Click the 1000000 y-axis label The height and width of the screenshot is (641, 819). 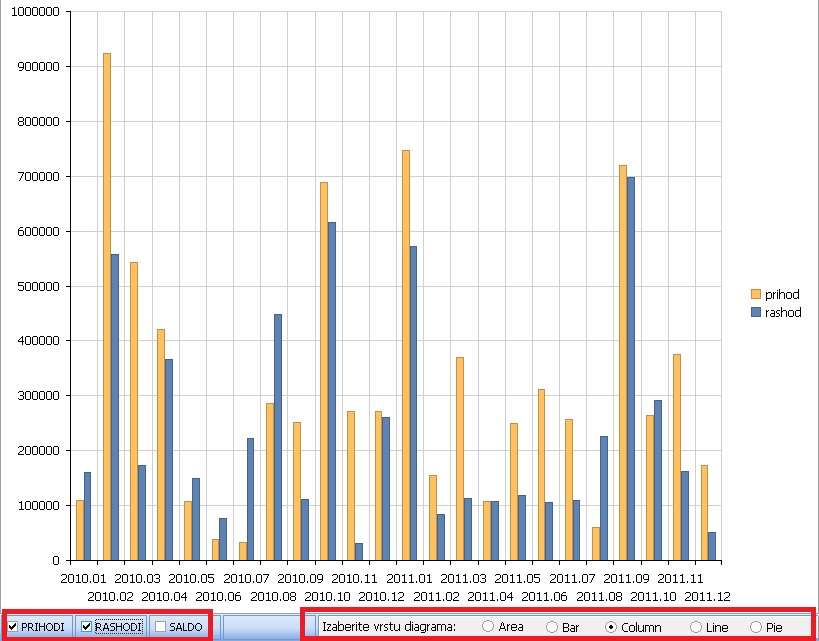(35, 12)
